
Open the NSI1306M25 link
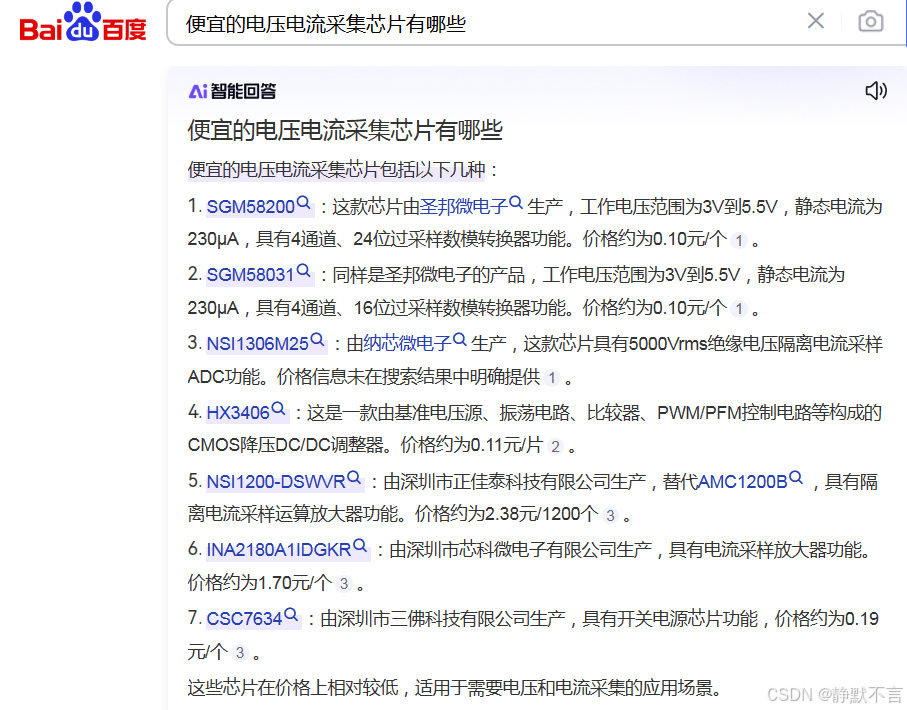[257, 344]
